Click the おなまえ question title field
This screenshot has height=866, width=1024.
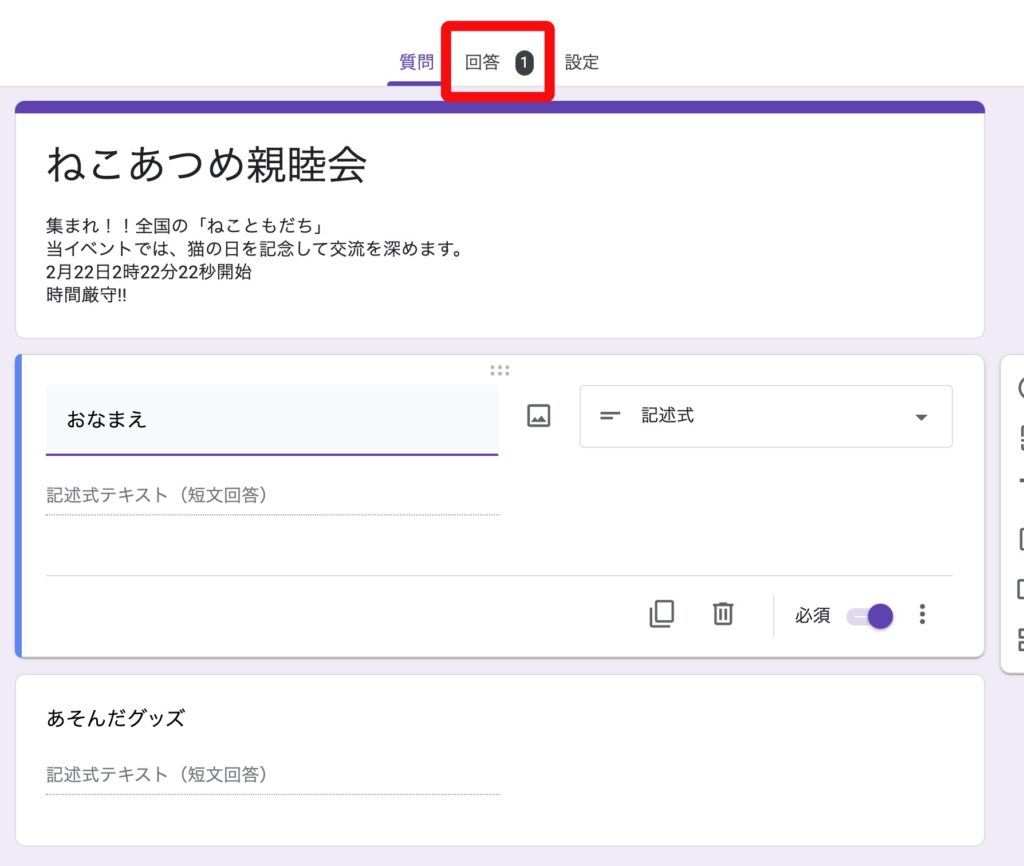click(x=272, y=419)
